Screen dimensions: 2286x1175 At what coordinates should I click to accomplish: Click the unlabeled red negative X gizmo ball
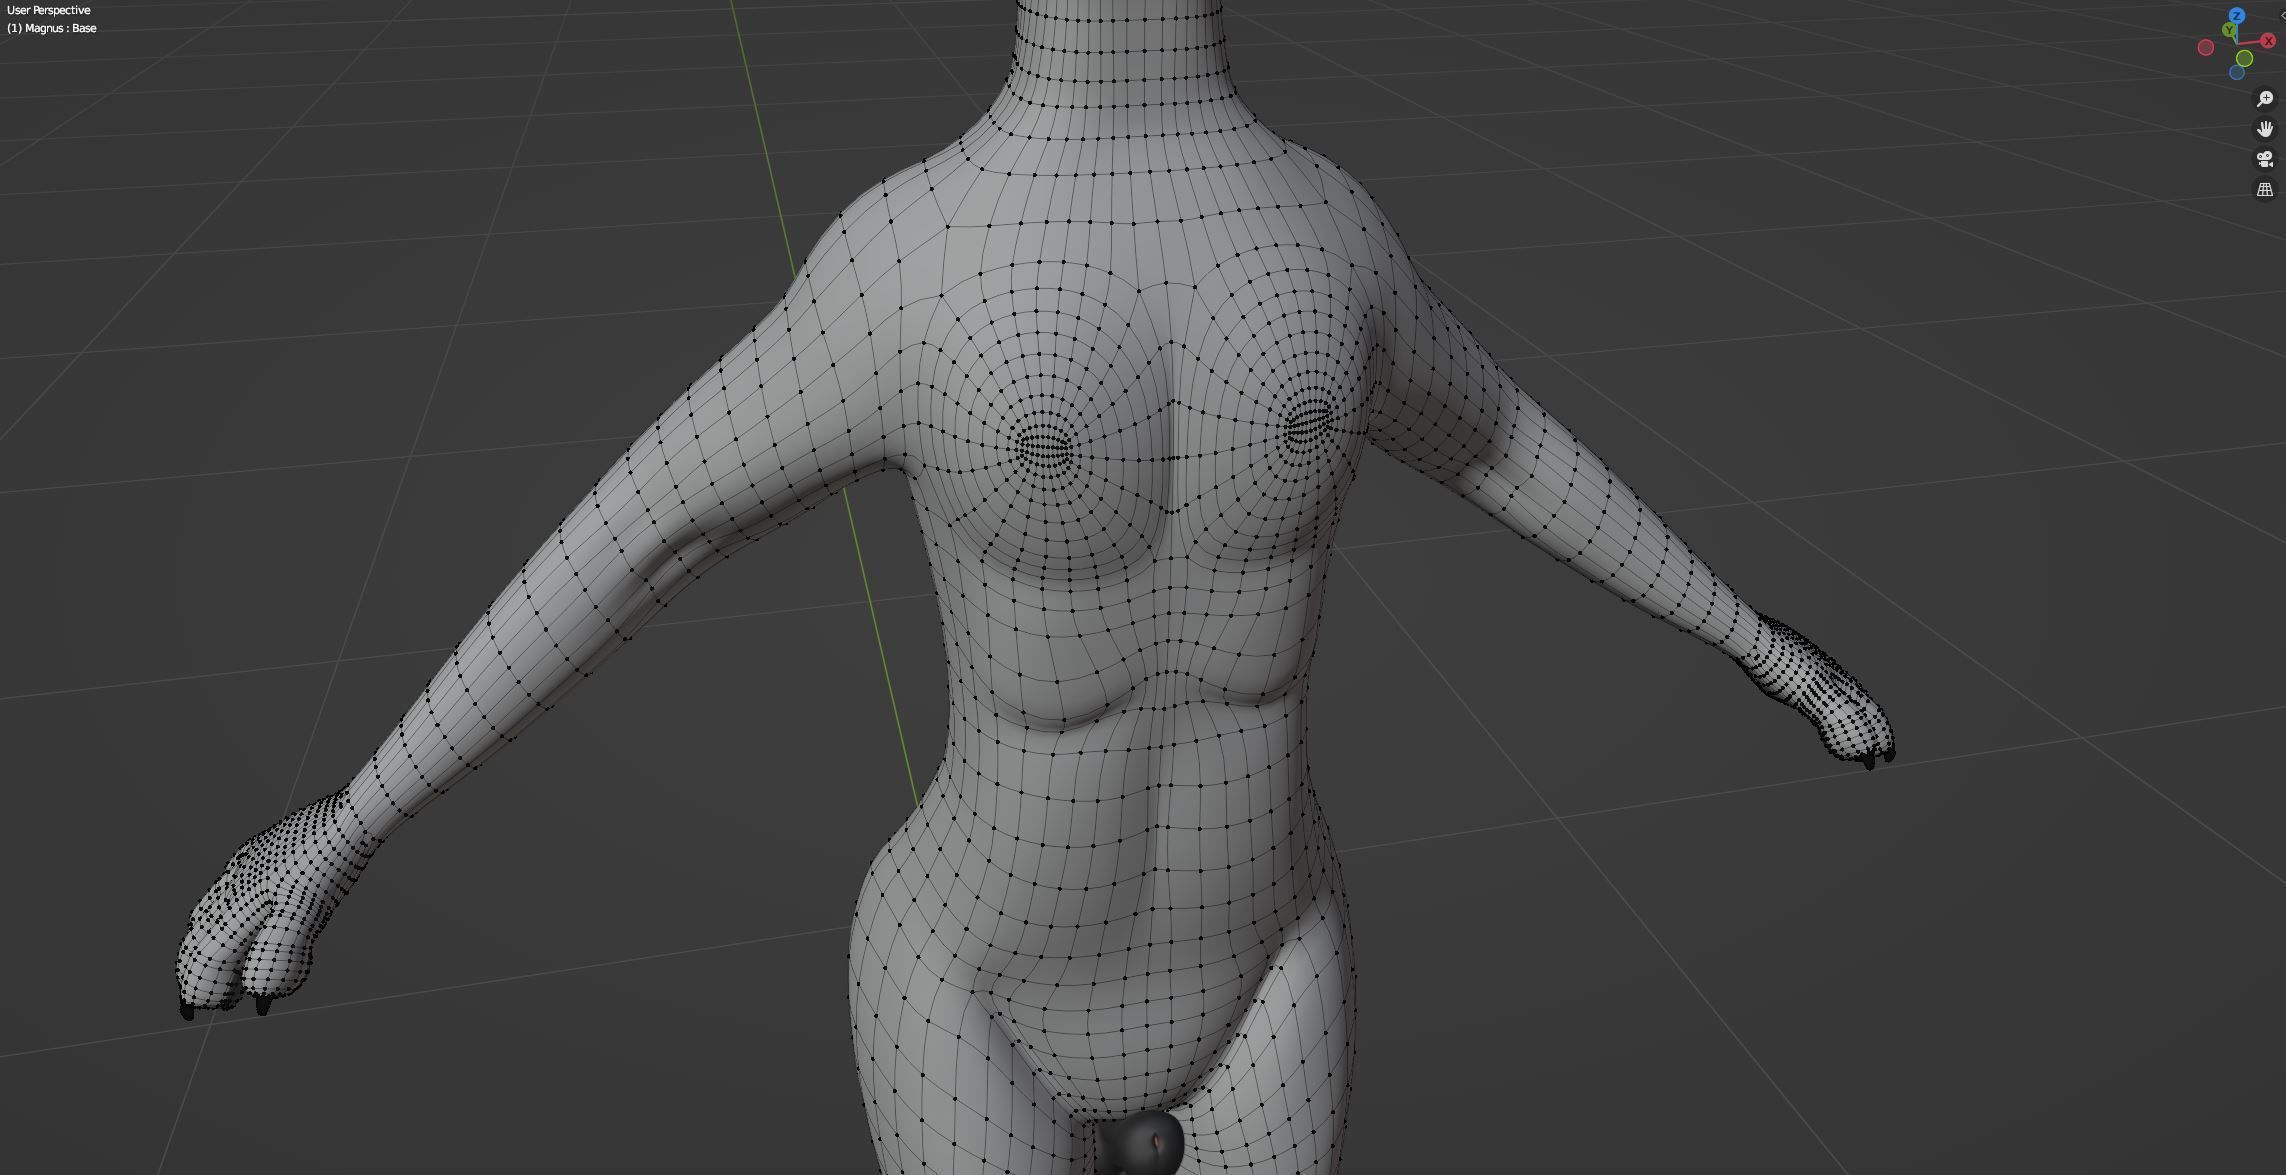[x=2205, y=48]
